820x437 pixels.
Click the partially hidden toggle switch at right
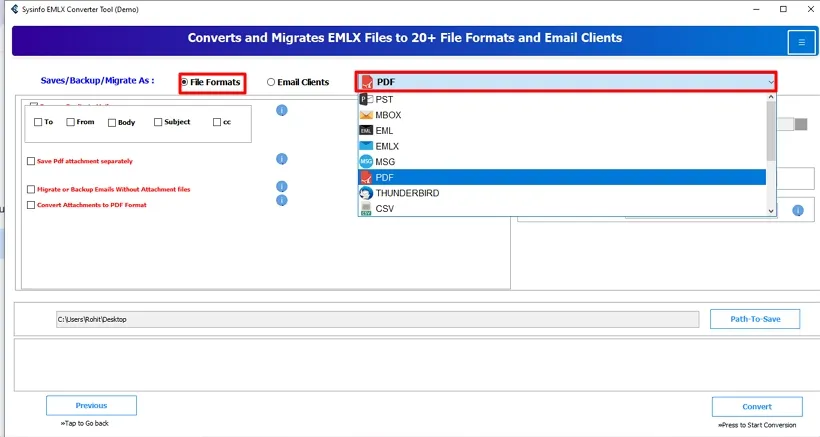(792, 124)
